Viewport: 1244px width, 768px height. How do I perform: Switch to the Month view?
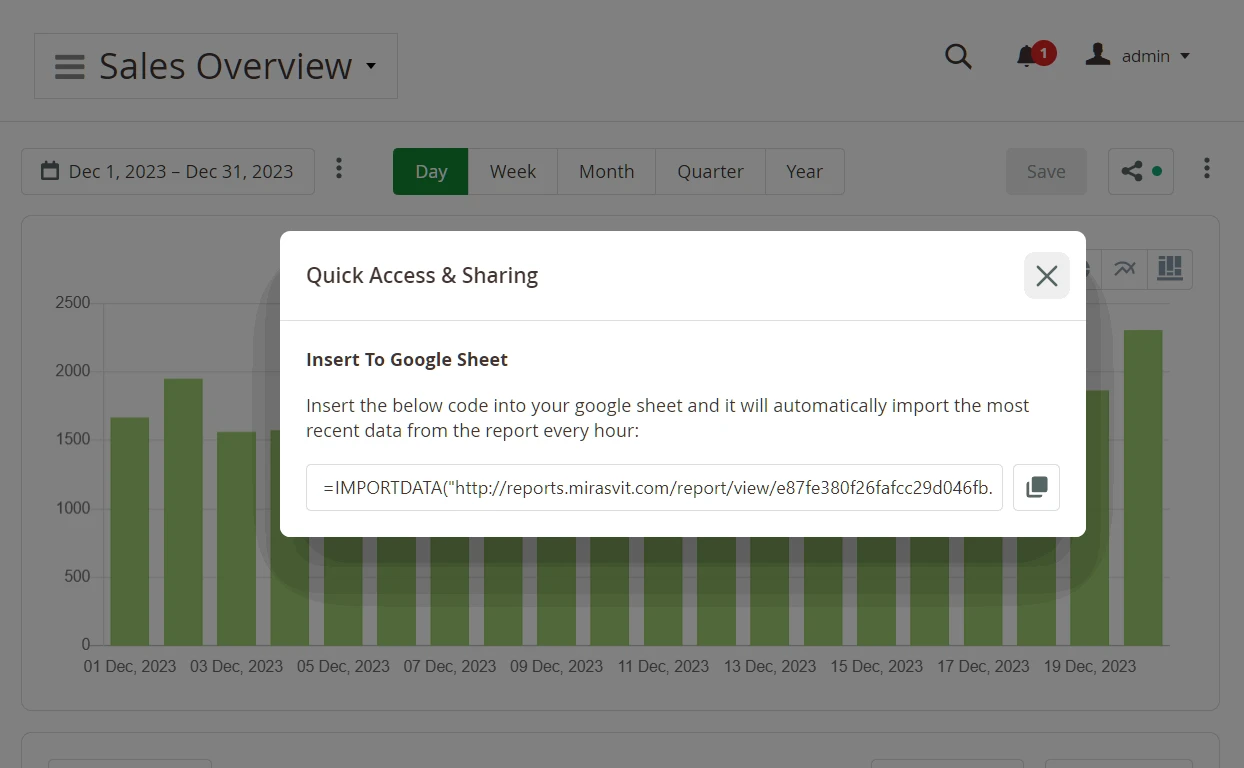[606, 171]
